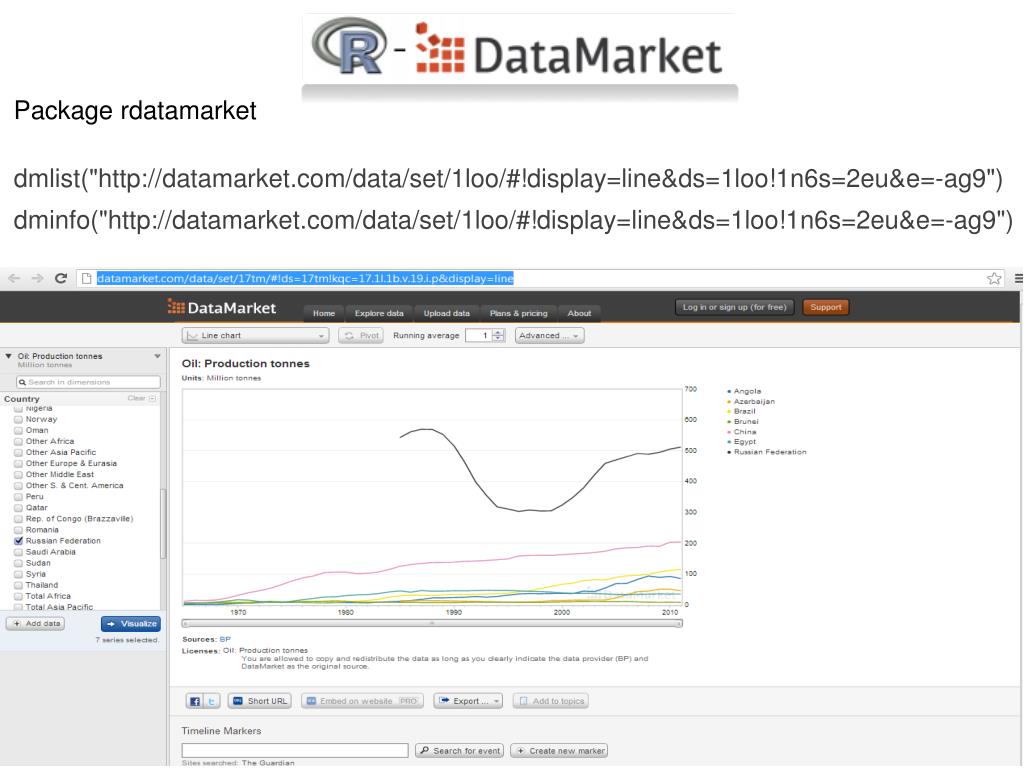1024x768 pixels.
Task: Uncheck the Russian Federation checkbox
Action: point(19,541)
